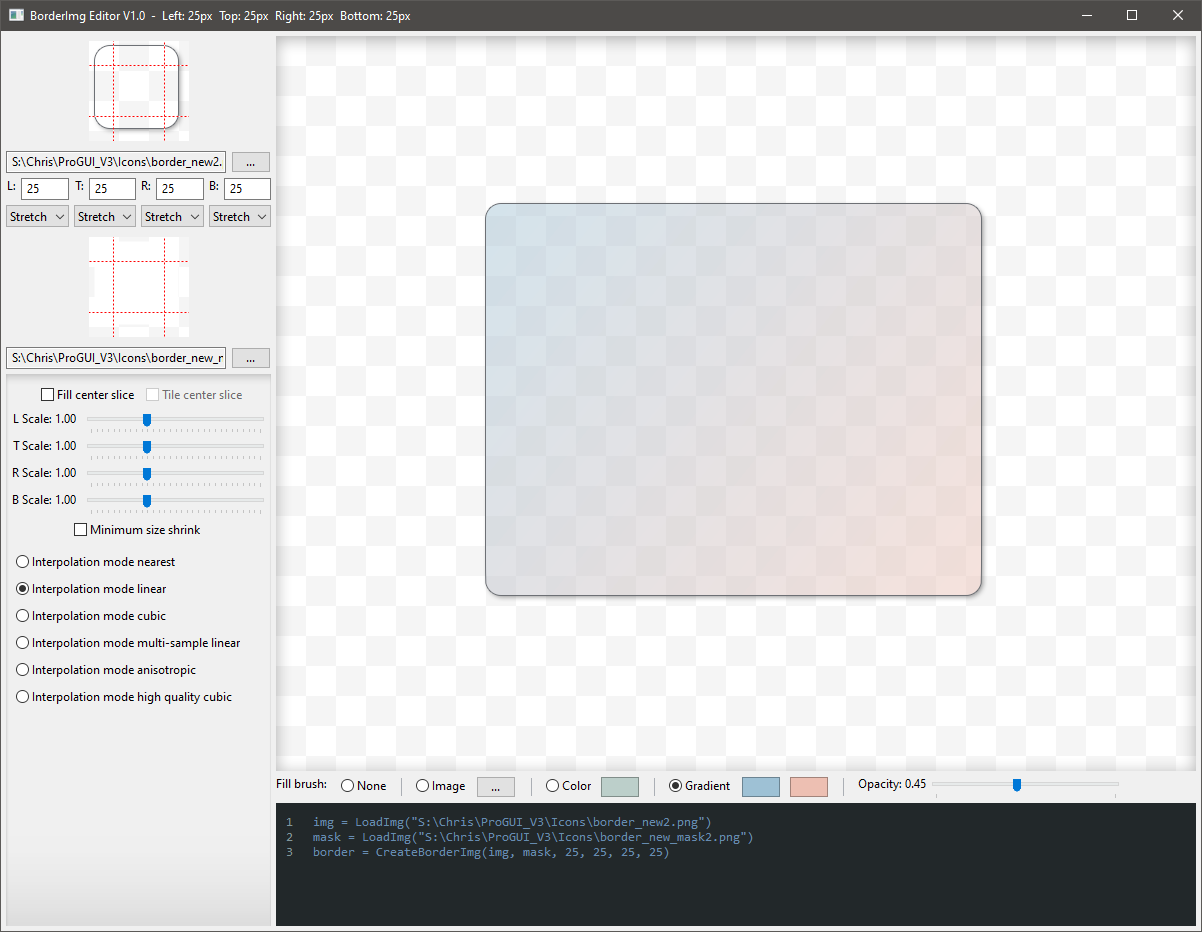Click the T Scale slider handle
This screenshot has width=1202, height=932.
pyautogui.click(x=147, y=446)
